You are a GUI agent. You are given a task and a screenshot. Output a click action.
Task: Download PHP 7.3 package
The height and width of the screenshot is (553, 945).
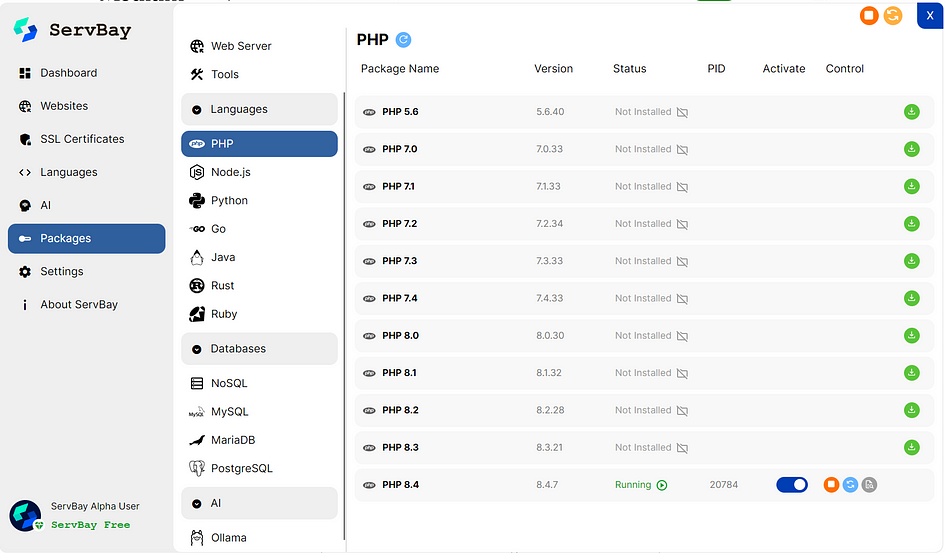point(911,261)
